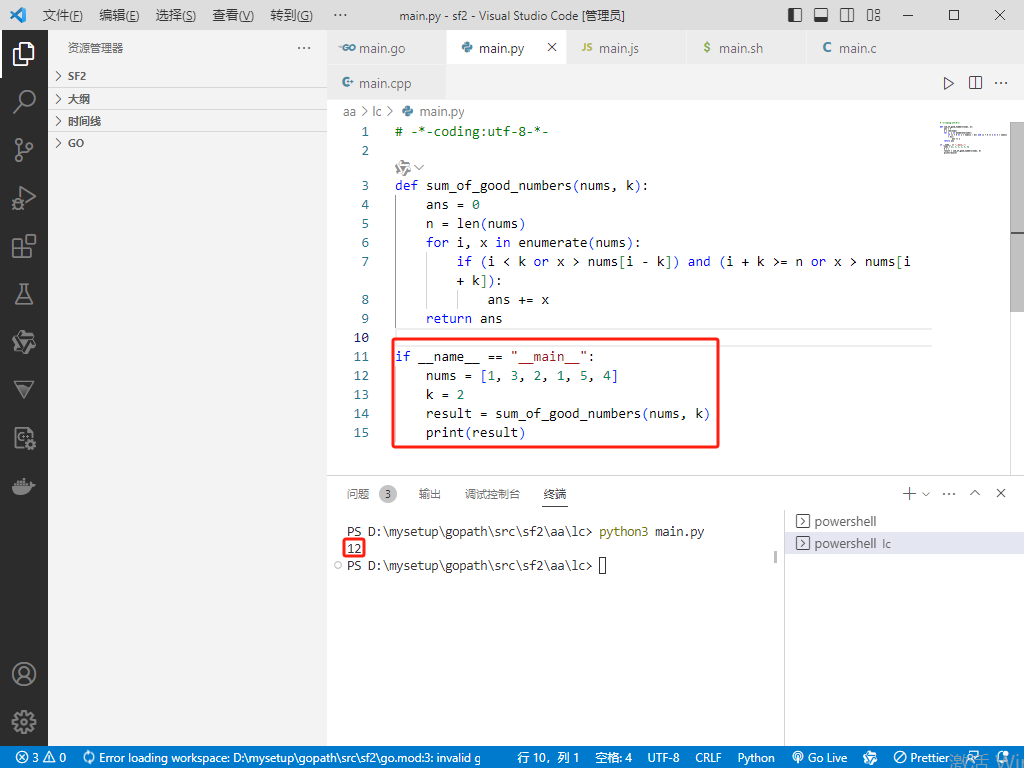
Task: Change file encoding UTF-8
Action: point(664,758)
